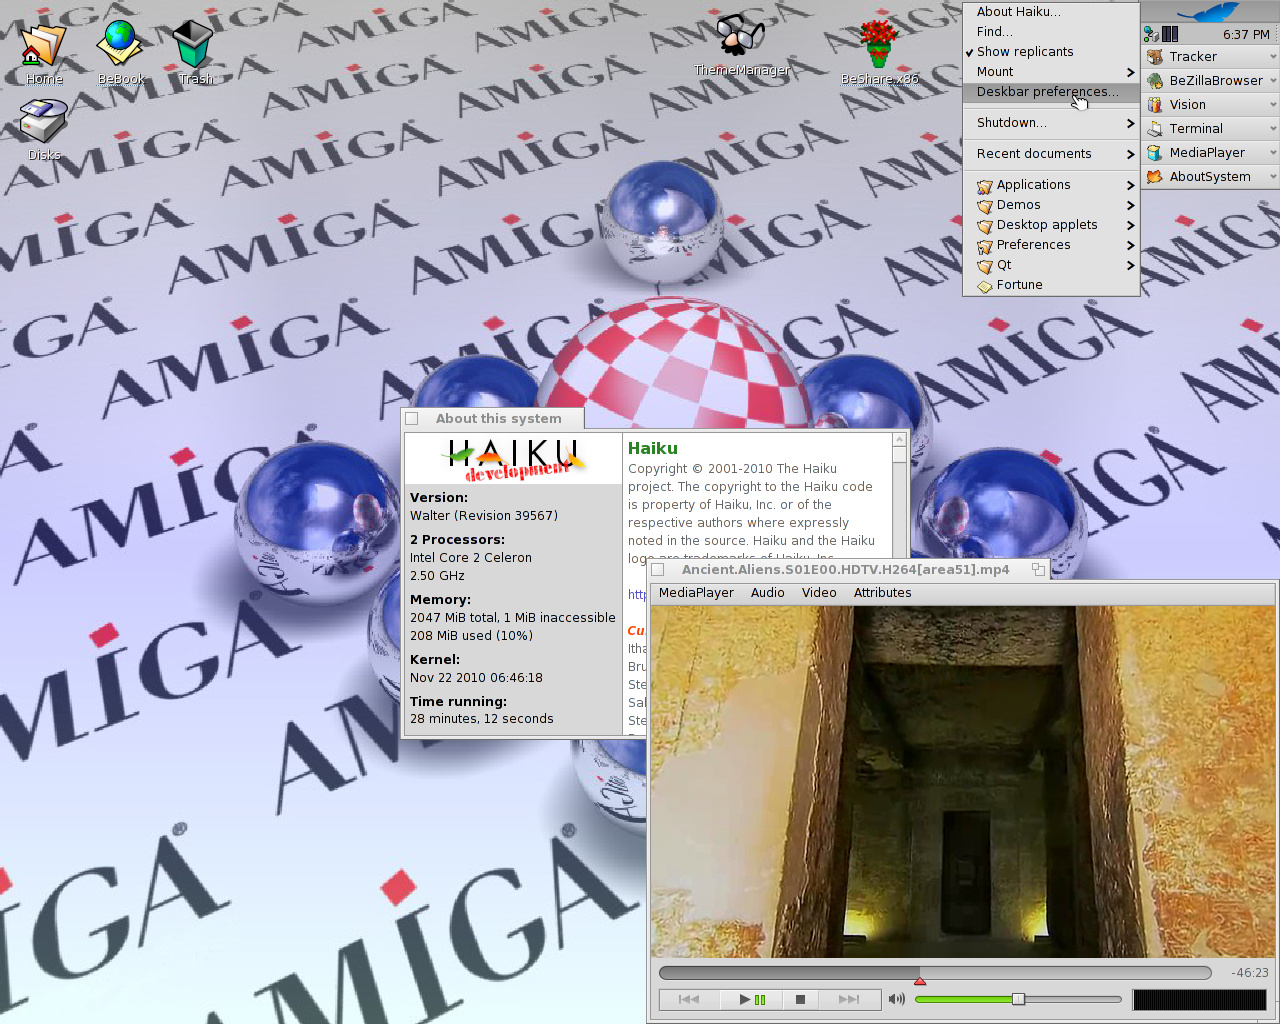Click the AboutSystem leaf icon in Deskbar
The image size is (1280, 1024).
(1155, 177)
